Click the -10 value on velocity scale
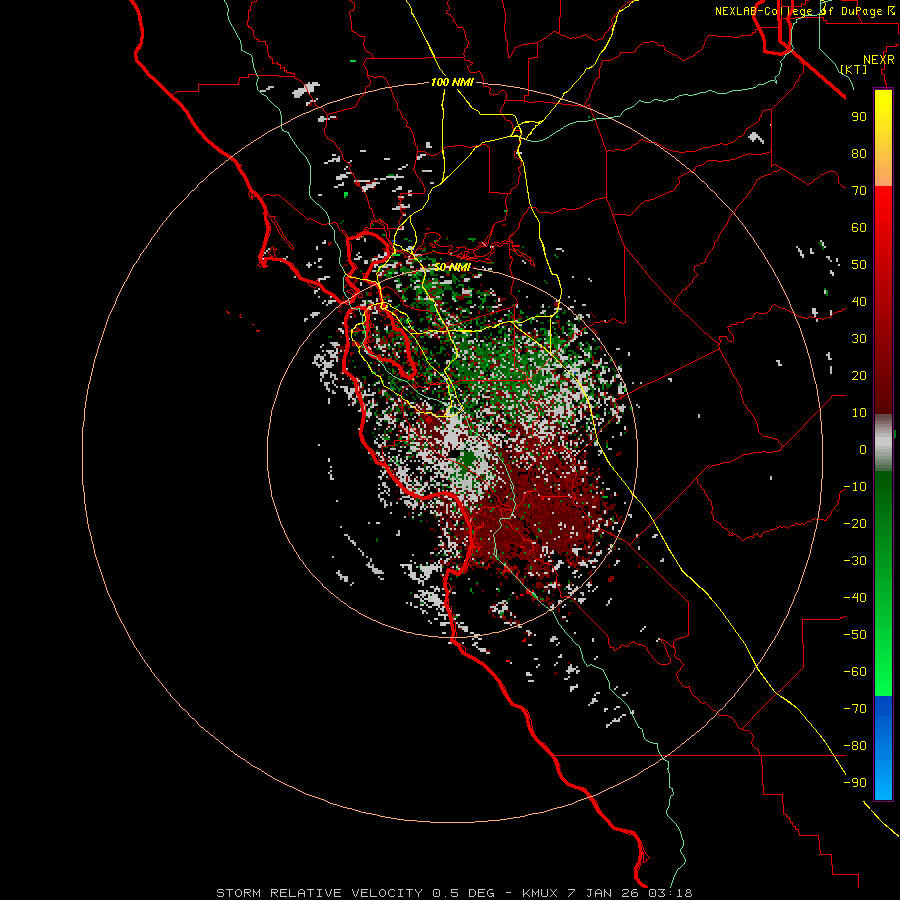 (x=855, y=487)
